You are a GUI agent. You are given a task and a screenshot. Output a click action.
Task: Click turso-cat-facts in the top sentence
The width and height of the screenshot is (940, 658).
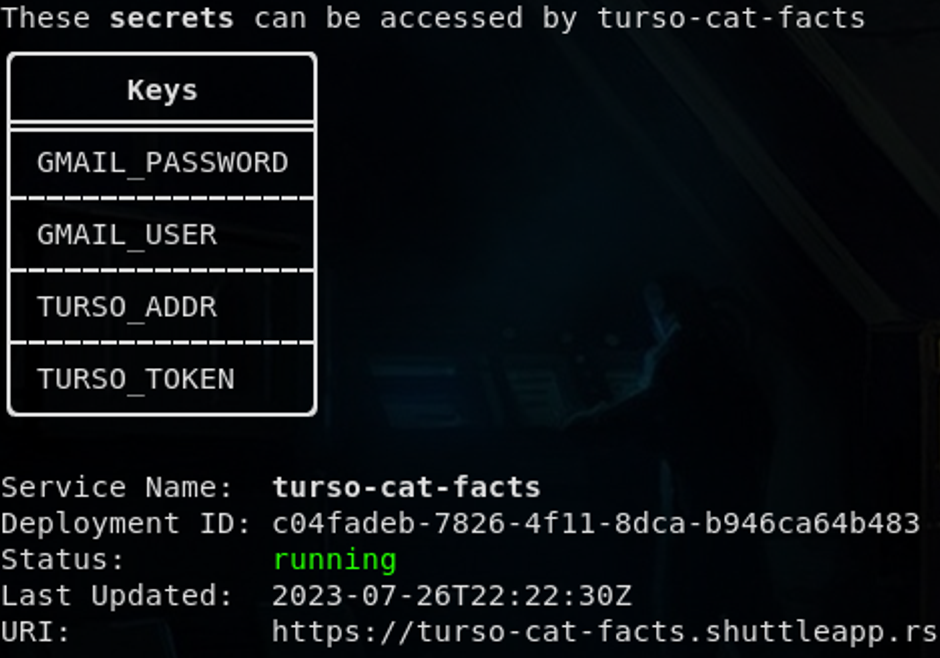(731, 18)
